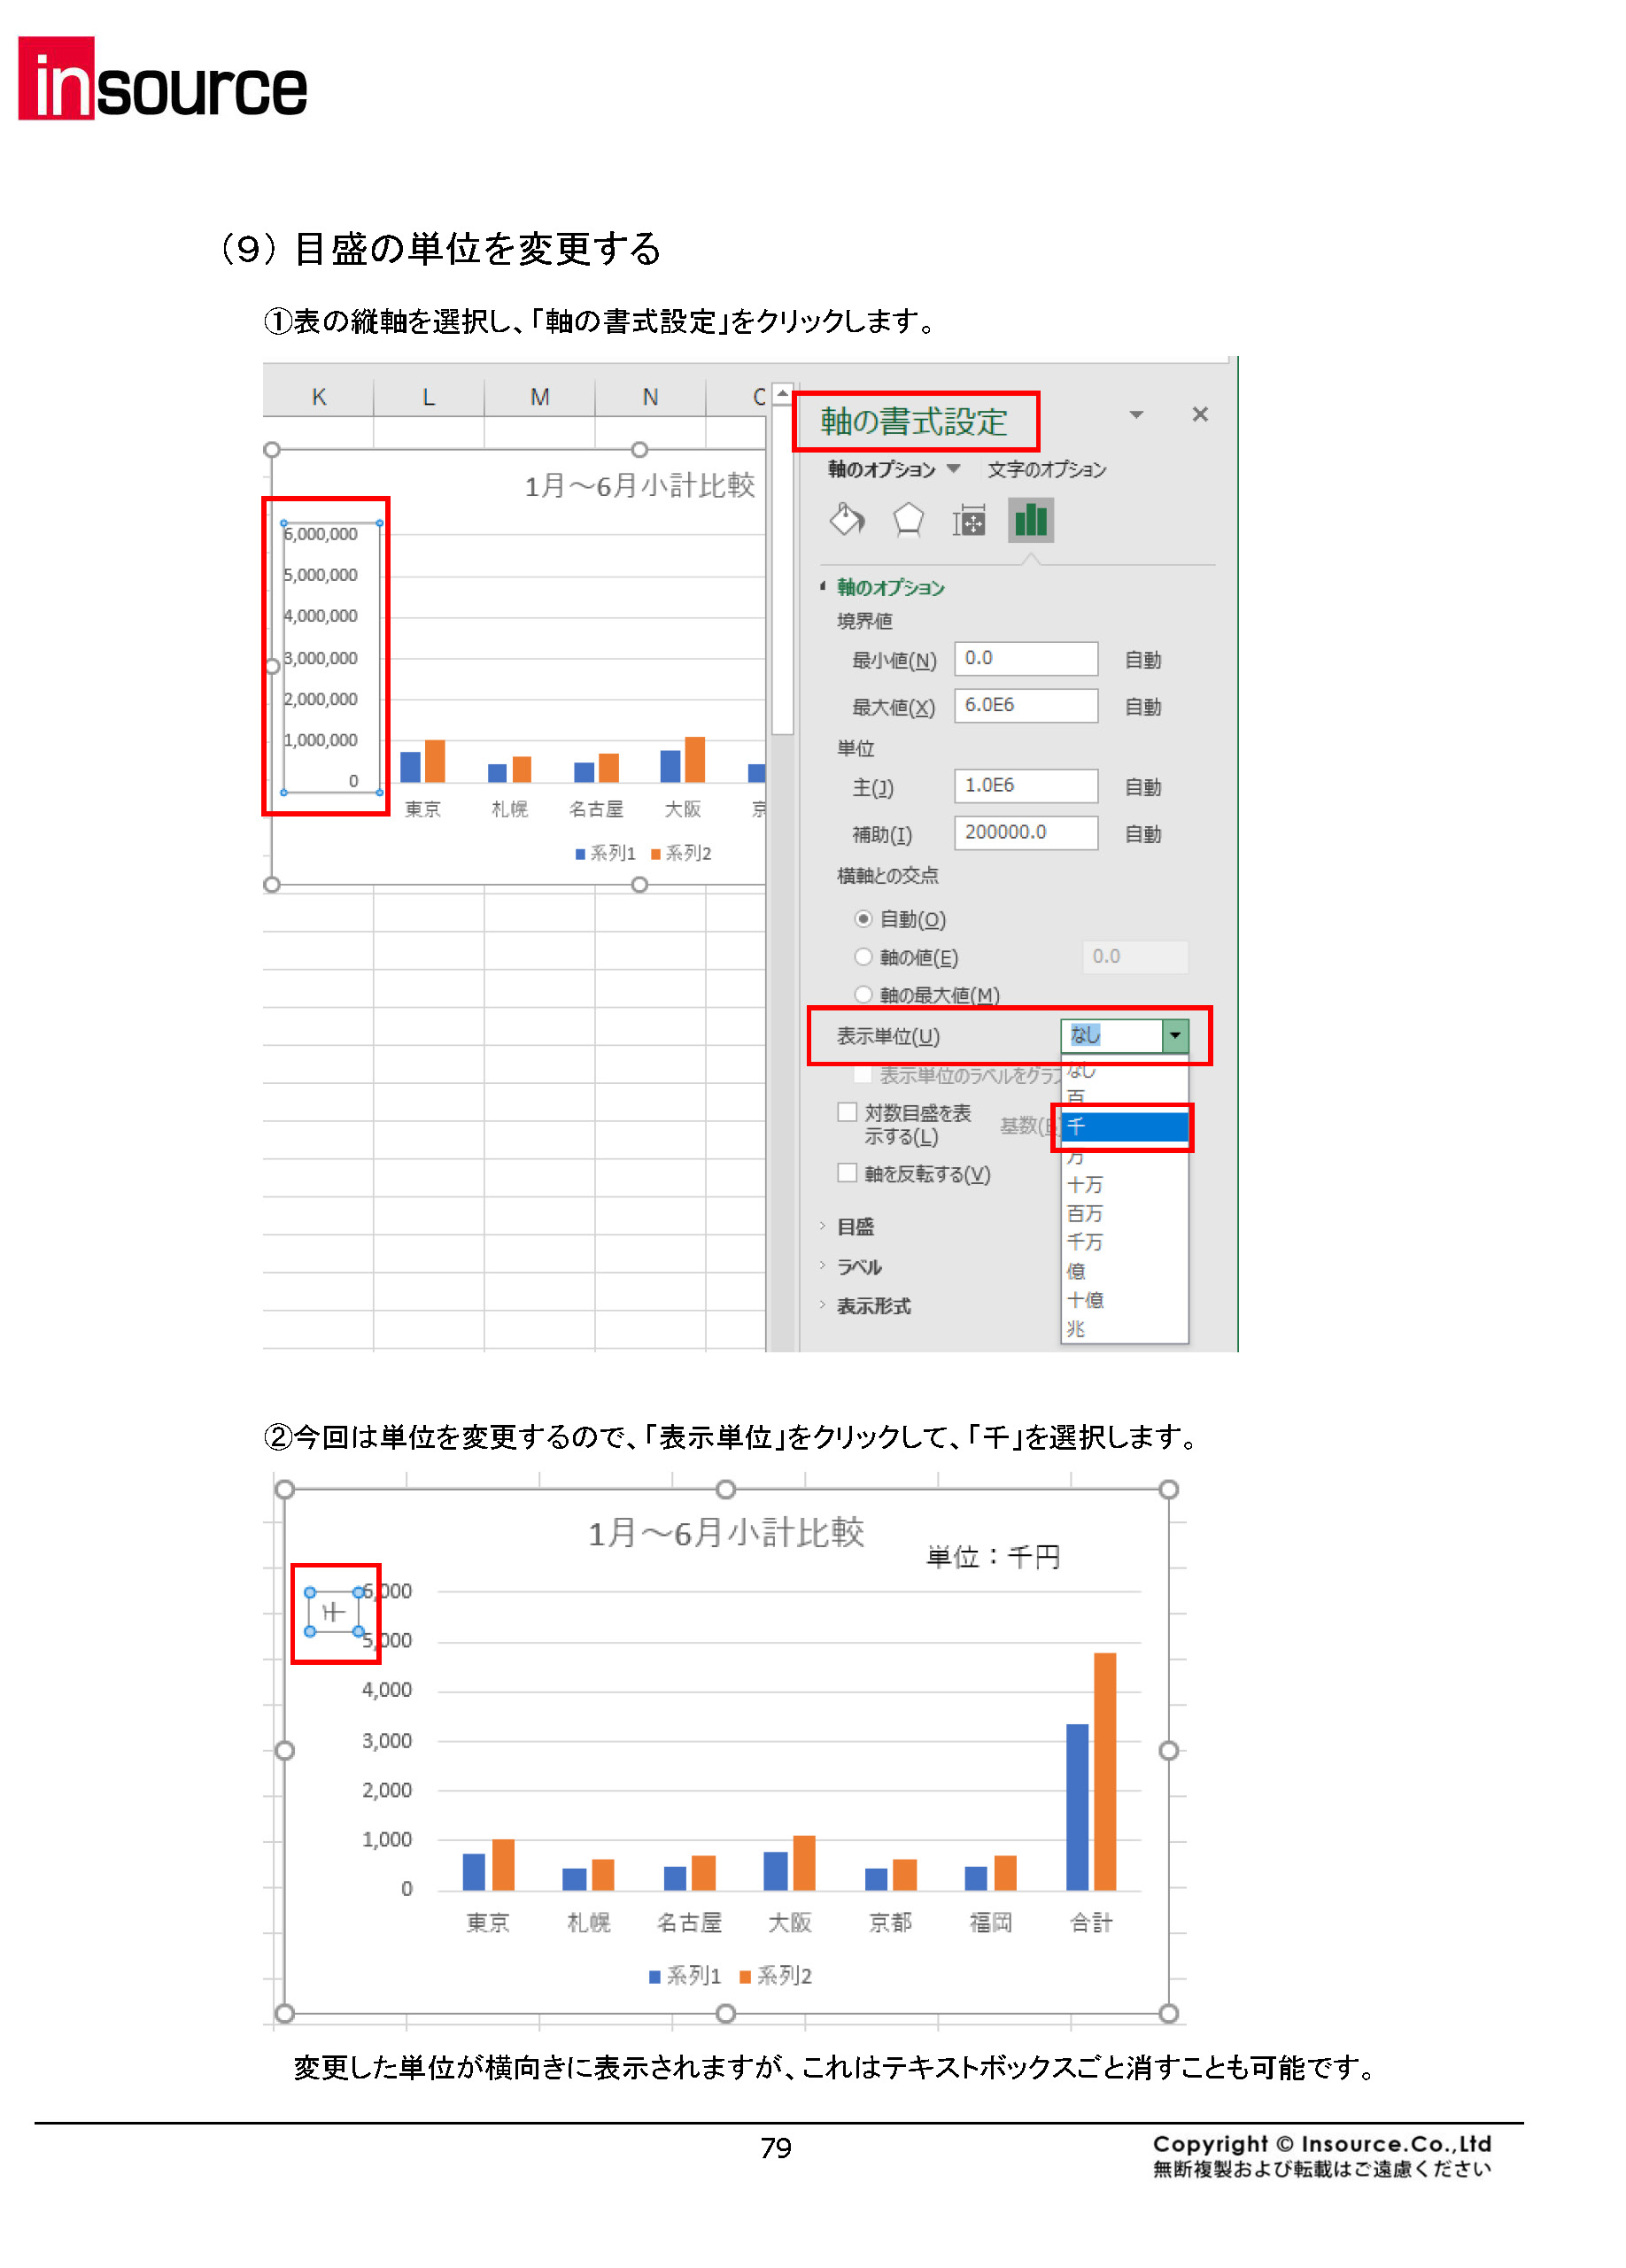Select the 自動(O) radio button
This screenshot has height=2268, width=1626.
pos(863,919)
